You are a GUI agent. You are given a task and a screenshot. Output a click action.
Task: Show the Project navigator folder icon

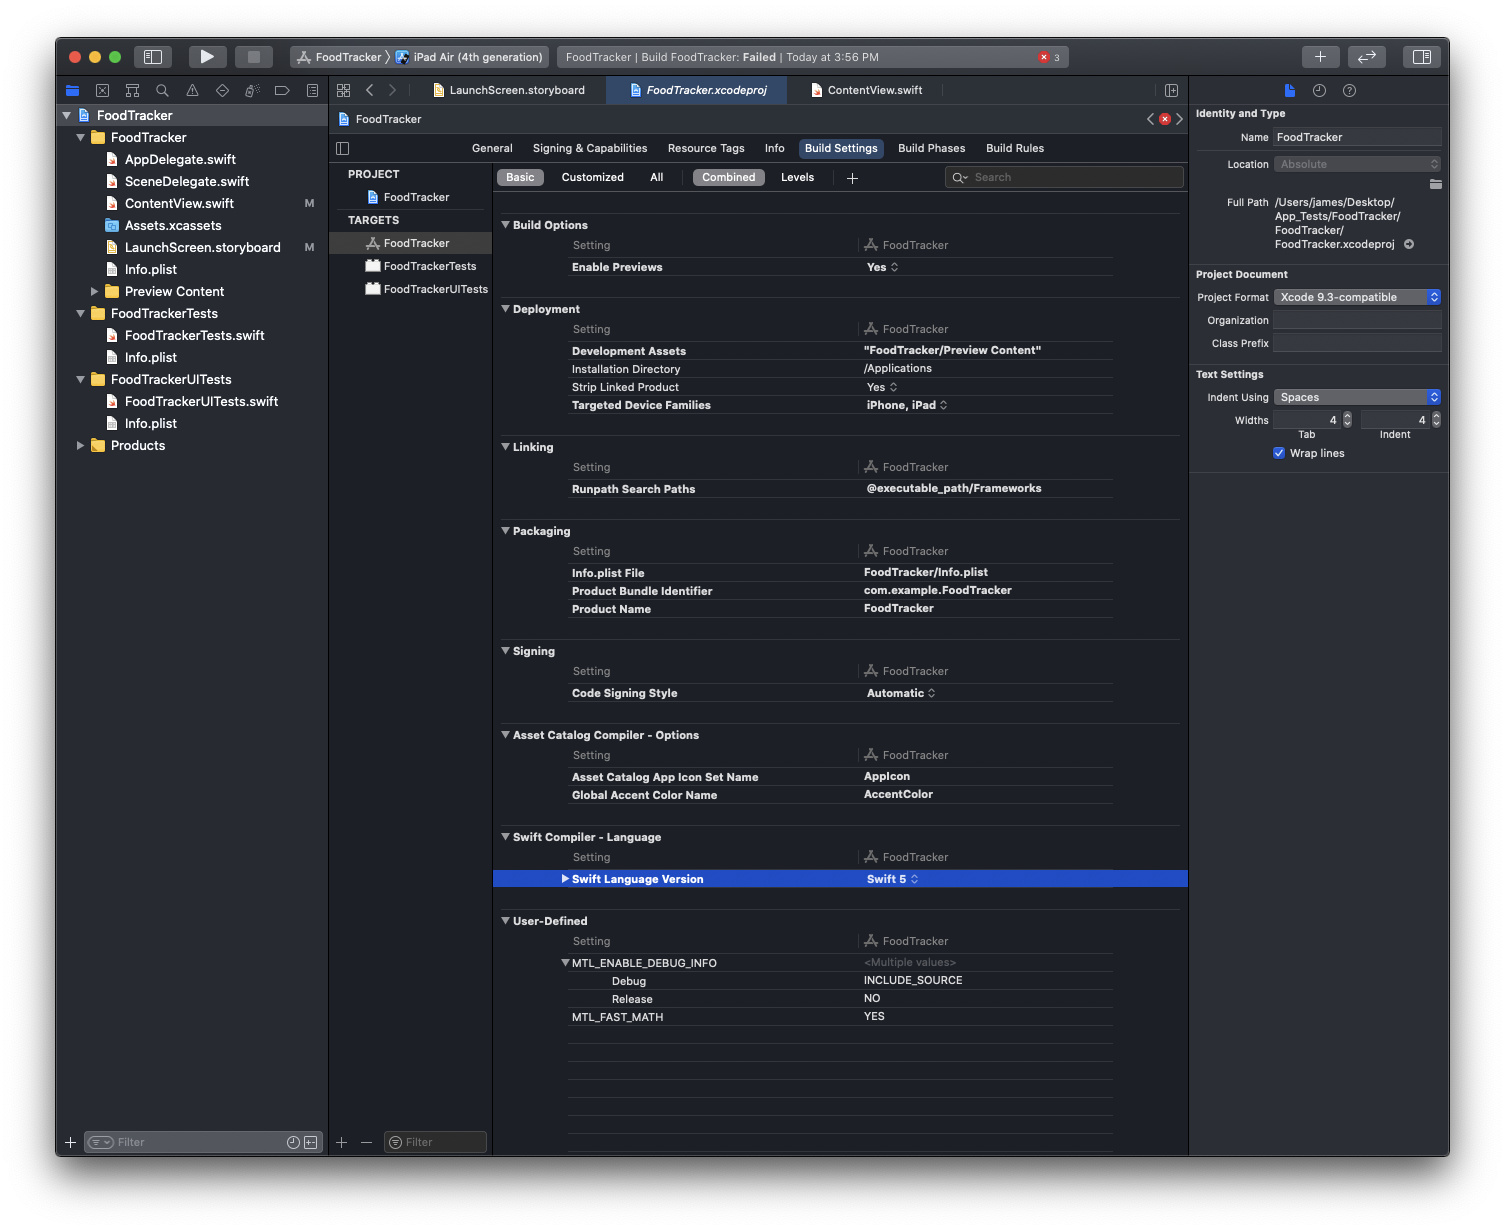(x=72, y=90)
